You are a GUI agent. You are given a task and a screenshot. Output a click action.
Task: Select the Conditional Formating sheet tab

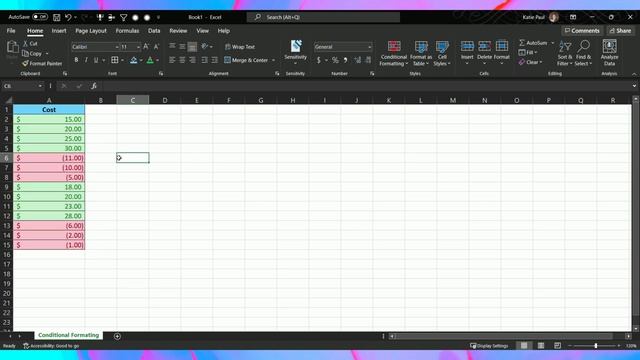click(x=69, y=335)
